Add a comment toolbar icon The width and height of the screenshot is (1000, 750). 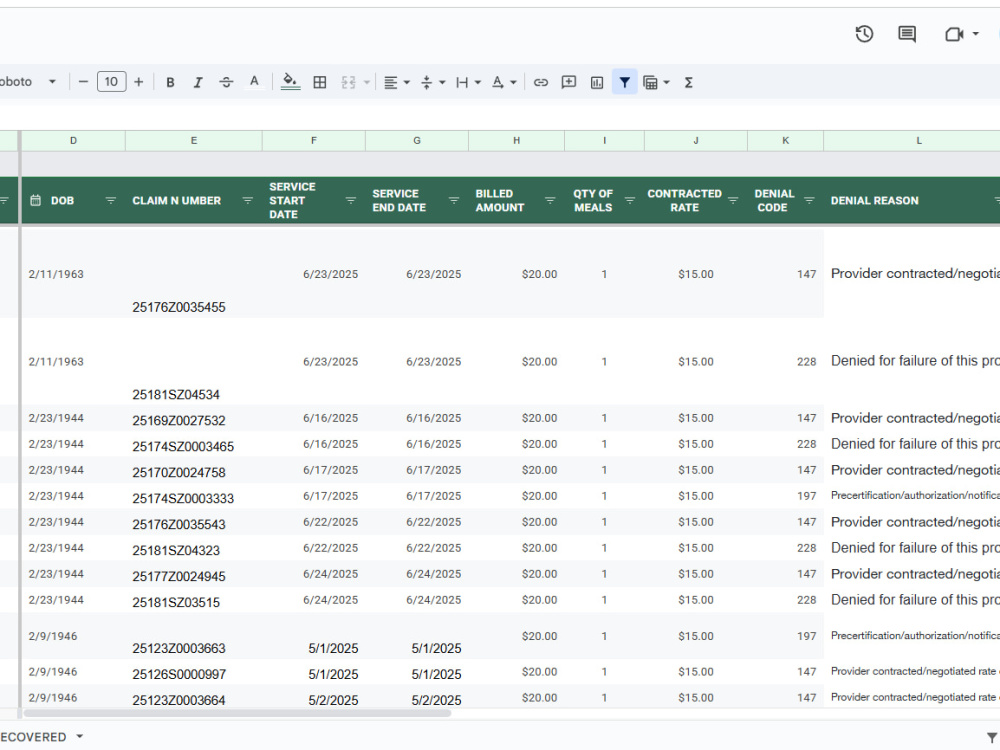click(x=569, y=82)
